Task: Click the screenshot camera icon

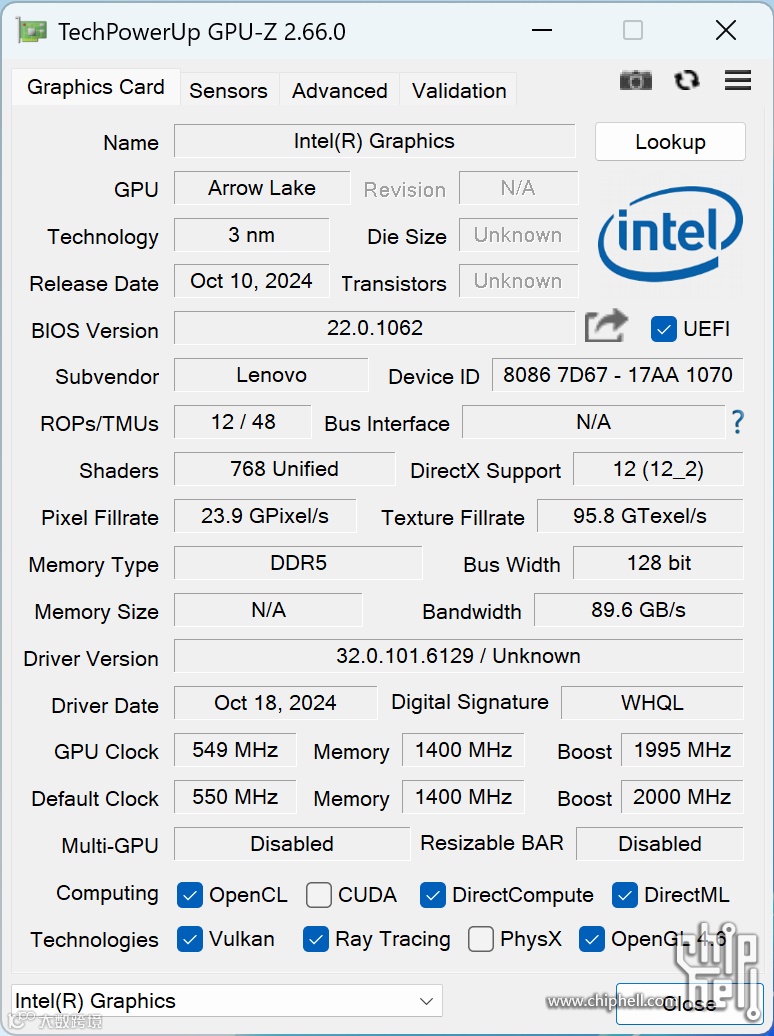Action: point(635,81)
